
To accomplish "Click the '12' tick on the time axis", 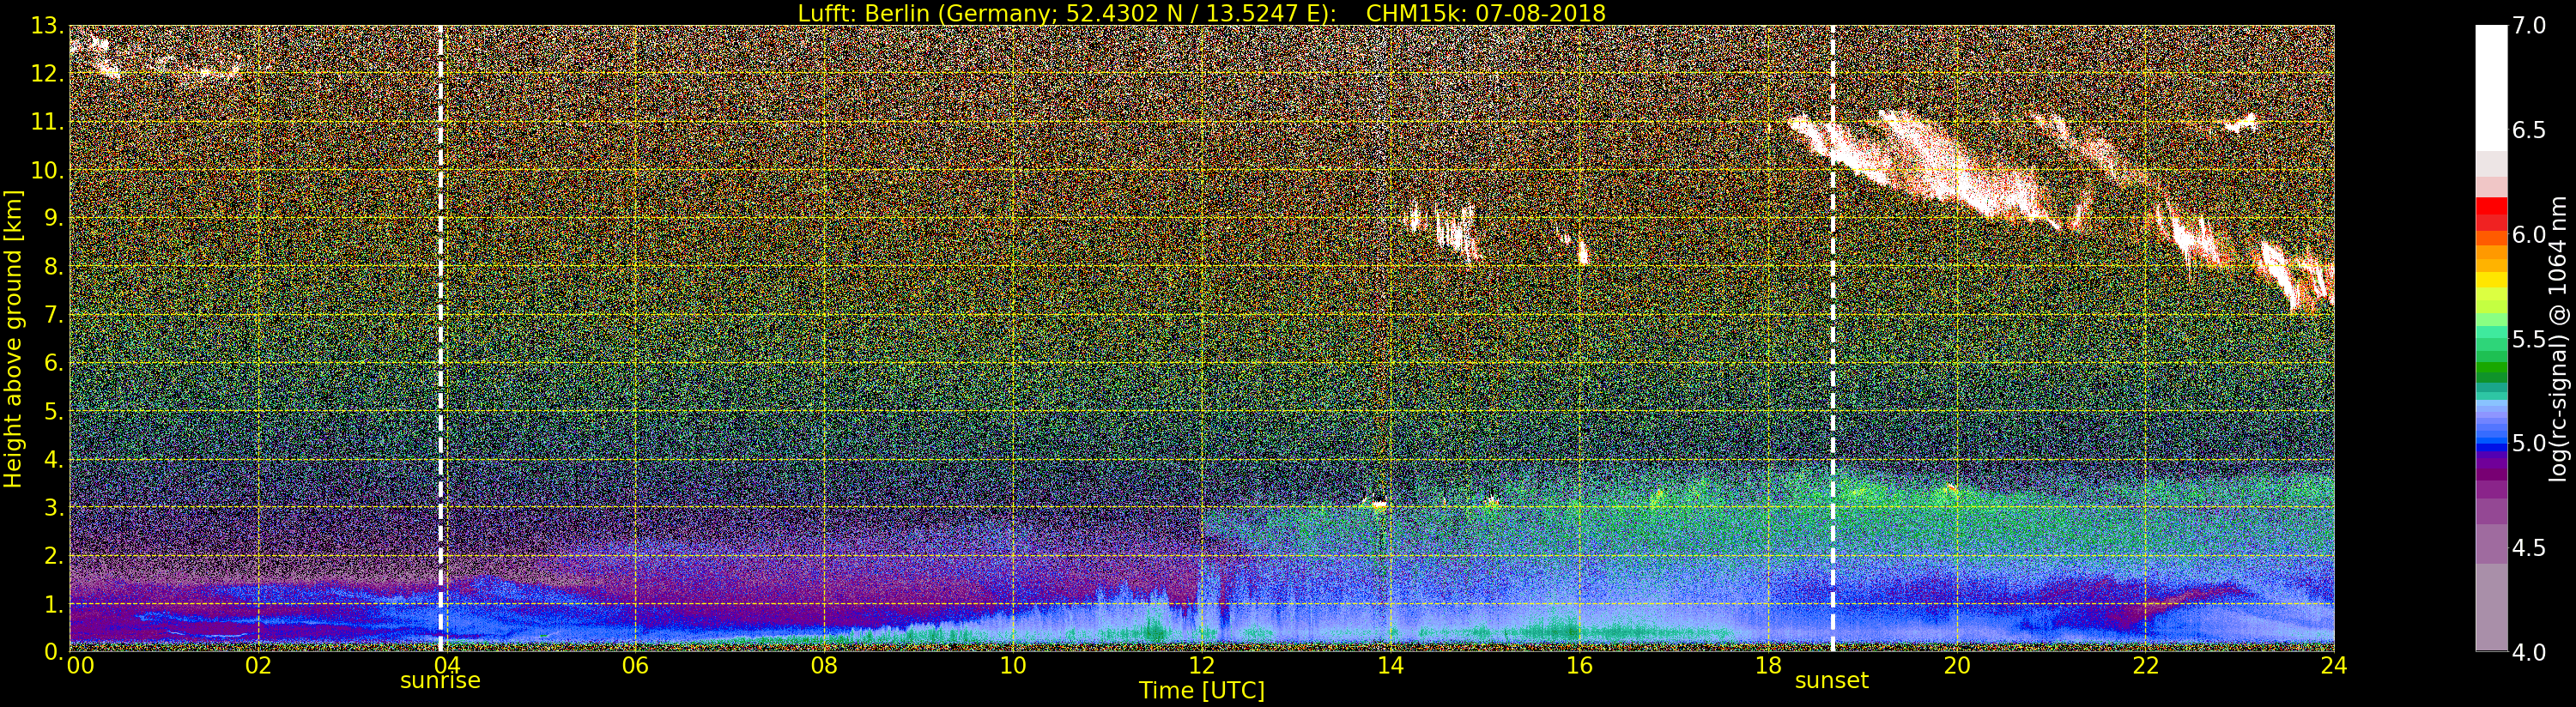I will (x=1201, y=666).
